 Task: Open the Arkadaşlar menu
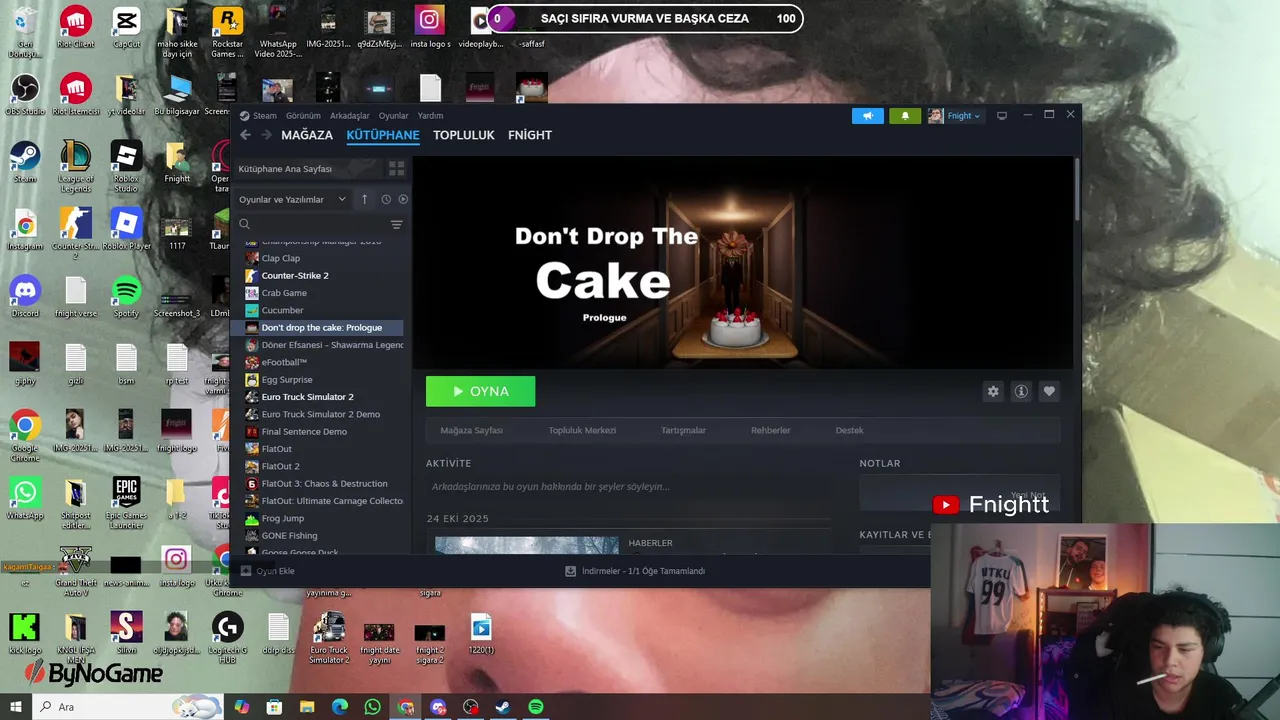click(x=350, y=116)
